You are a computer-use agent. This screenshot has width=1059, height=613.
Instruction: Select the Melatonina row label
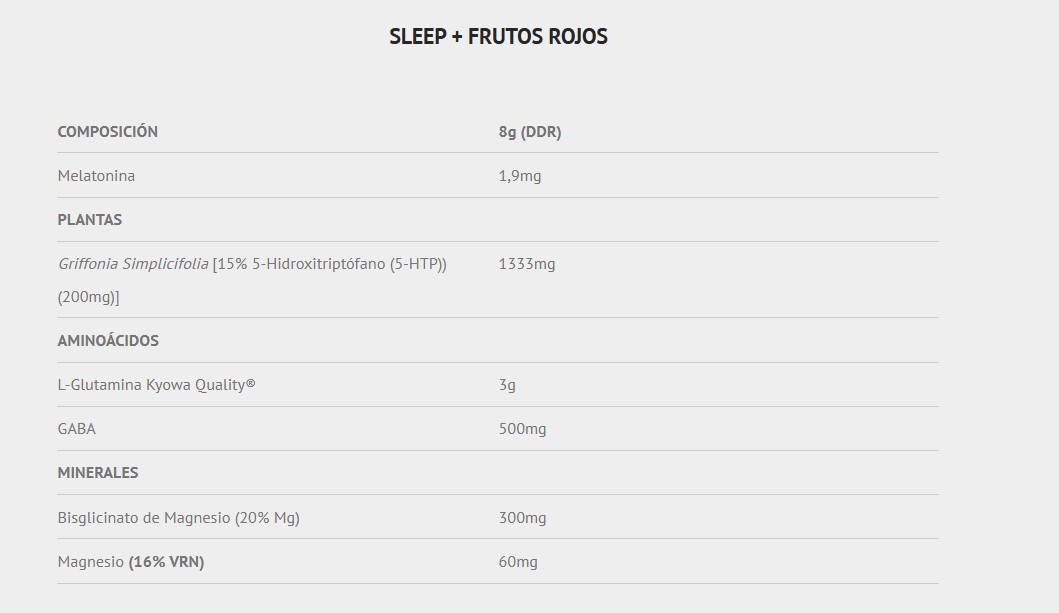(96, 176)
